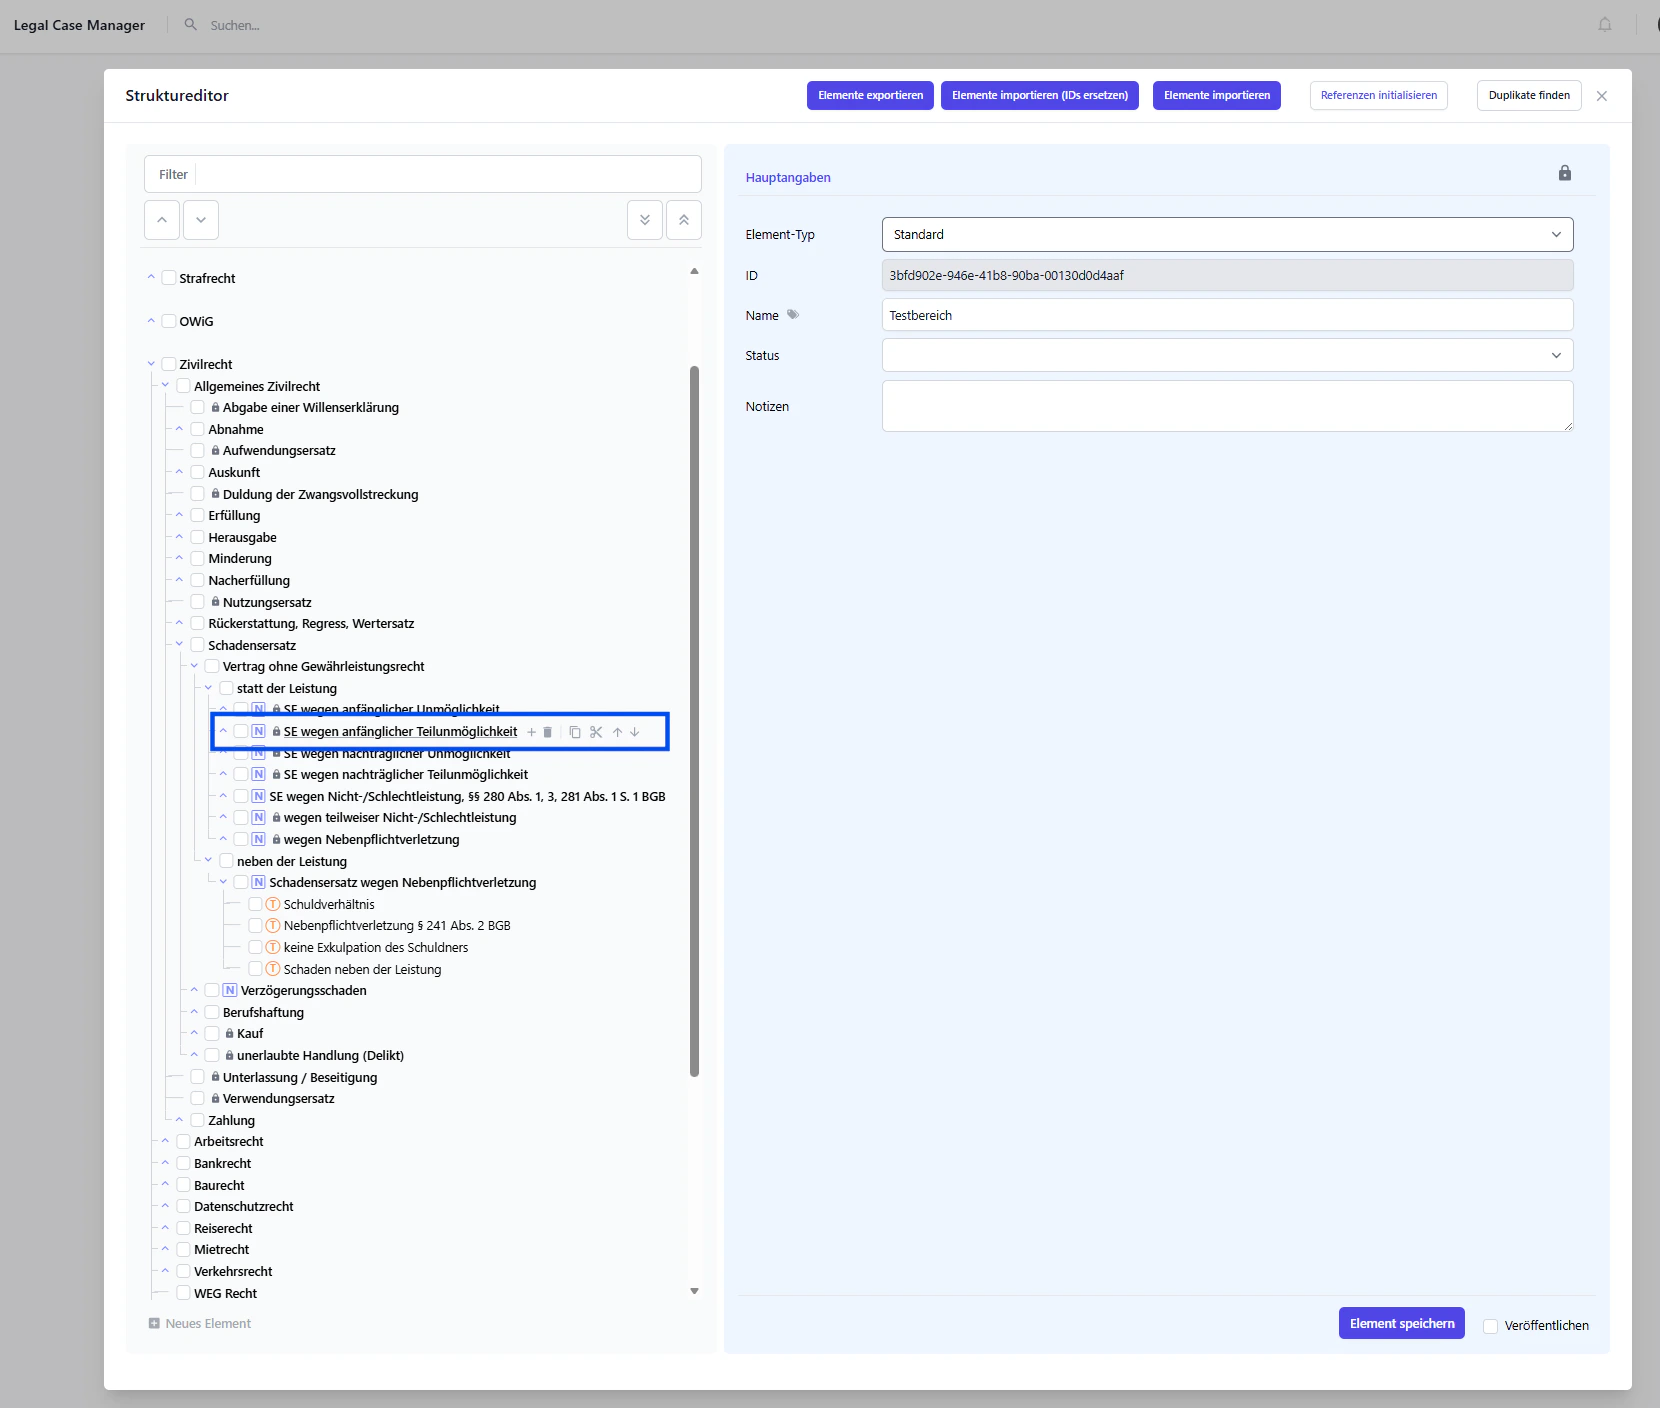Check the Strafrecht checkbox
The image size is (1660, 1408).
(169, 278)
